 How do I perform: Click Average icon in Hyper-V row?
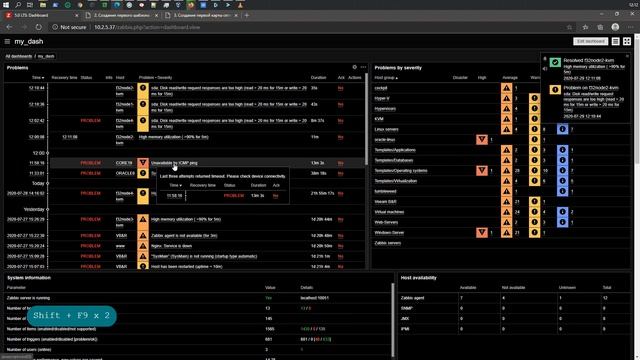tap(507, 98)
